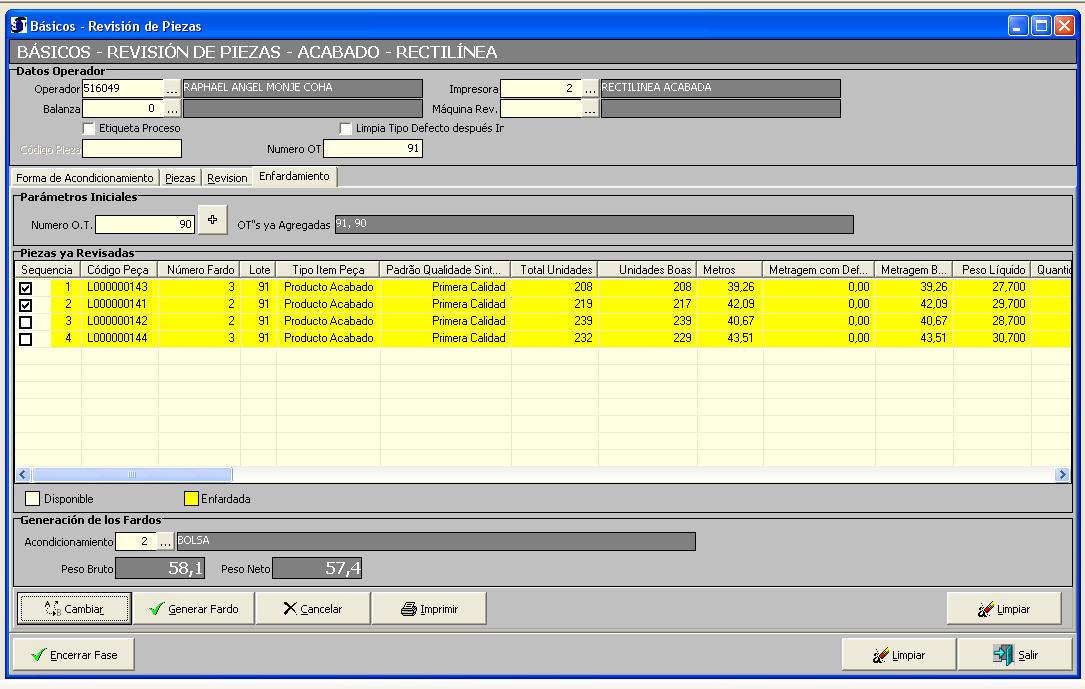This screenshot has height=689, width=1085.
Task: Switch to the Revision tab
Action: 227,178
